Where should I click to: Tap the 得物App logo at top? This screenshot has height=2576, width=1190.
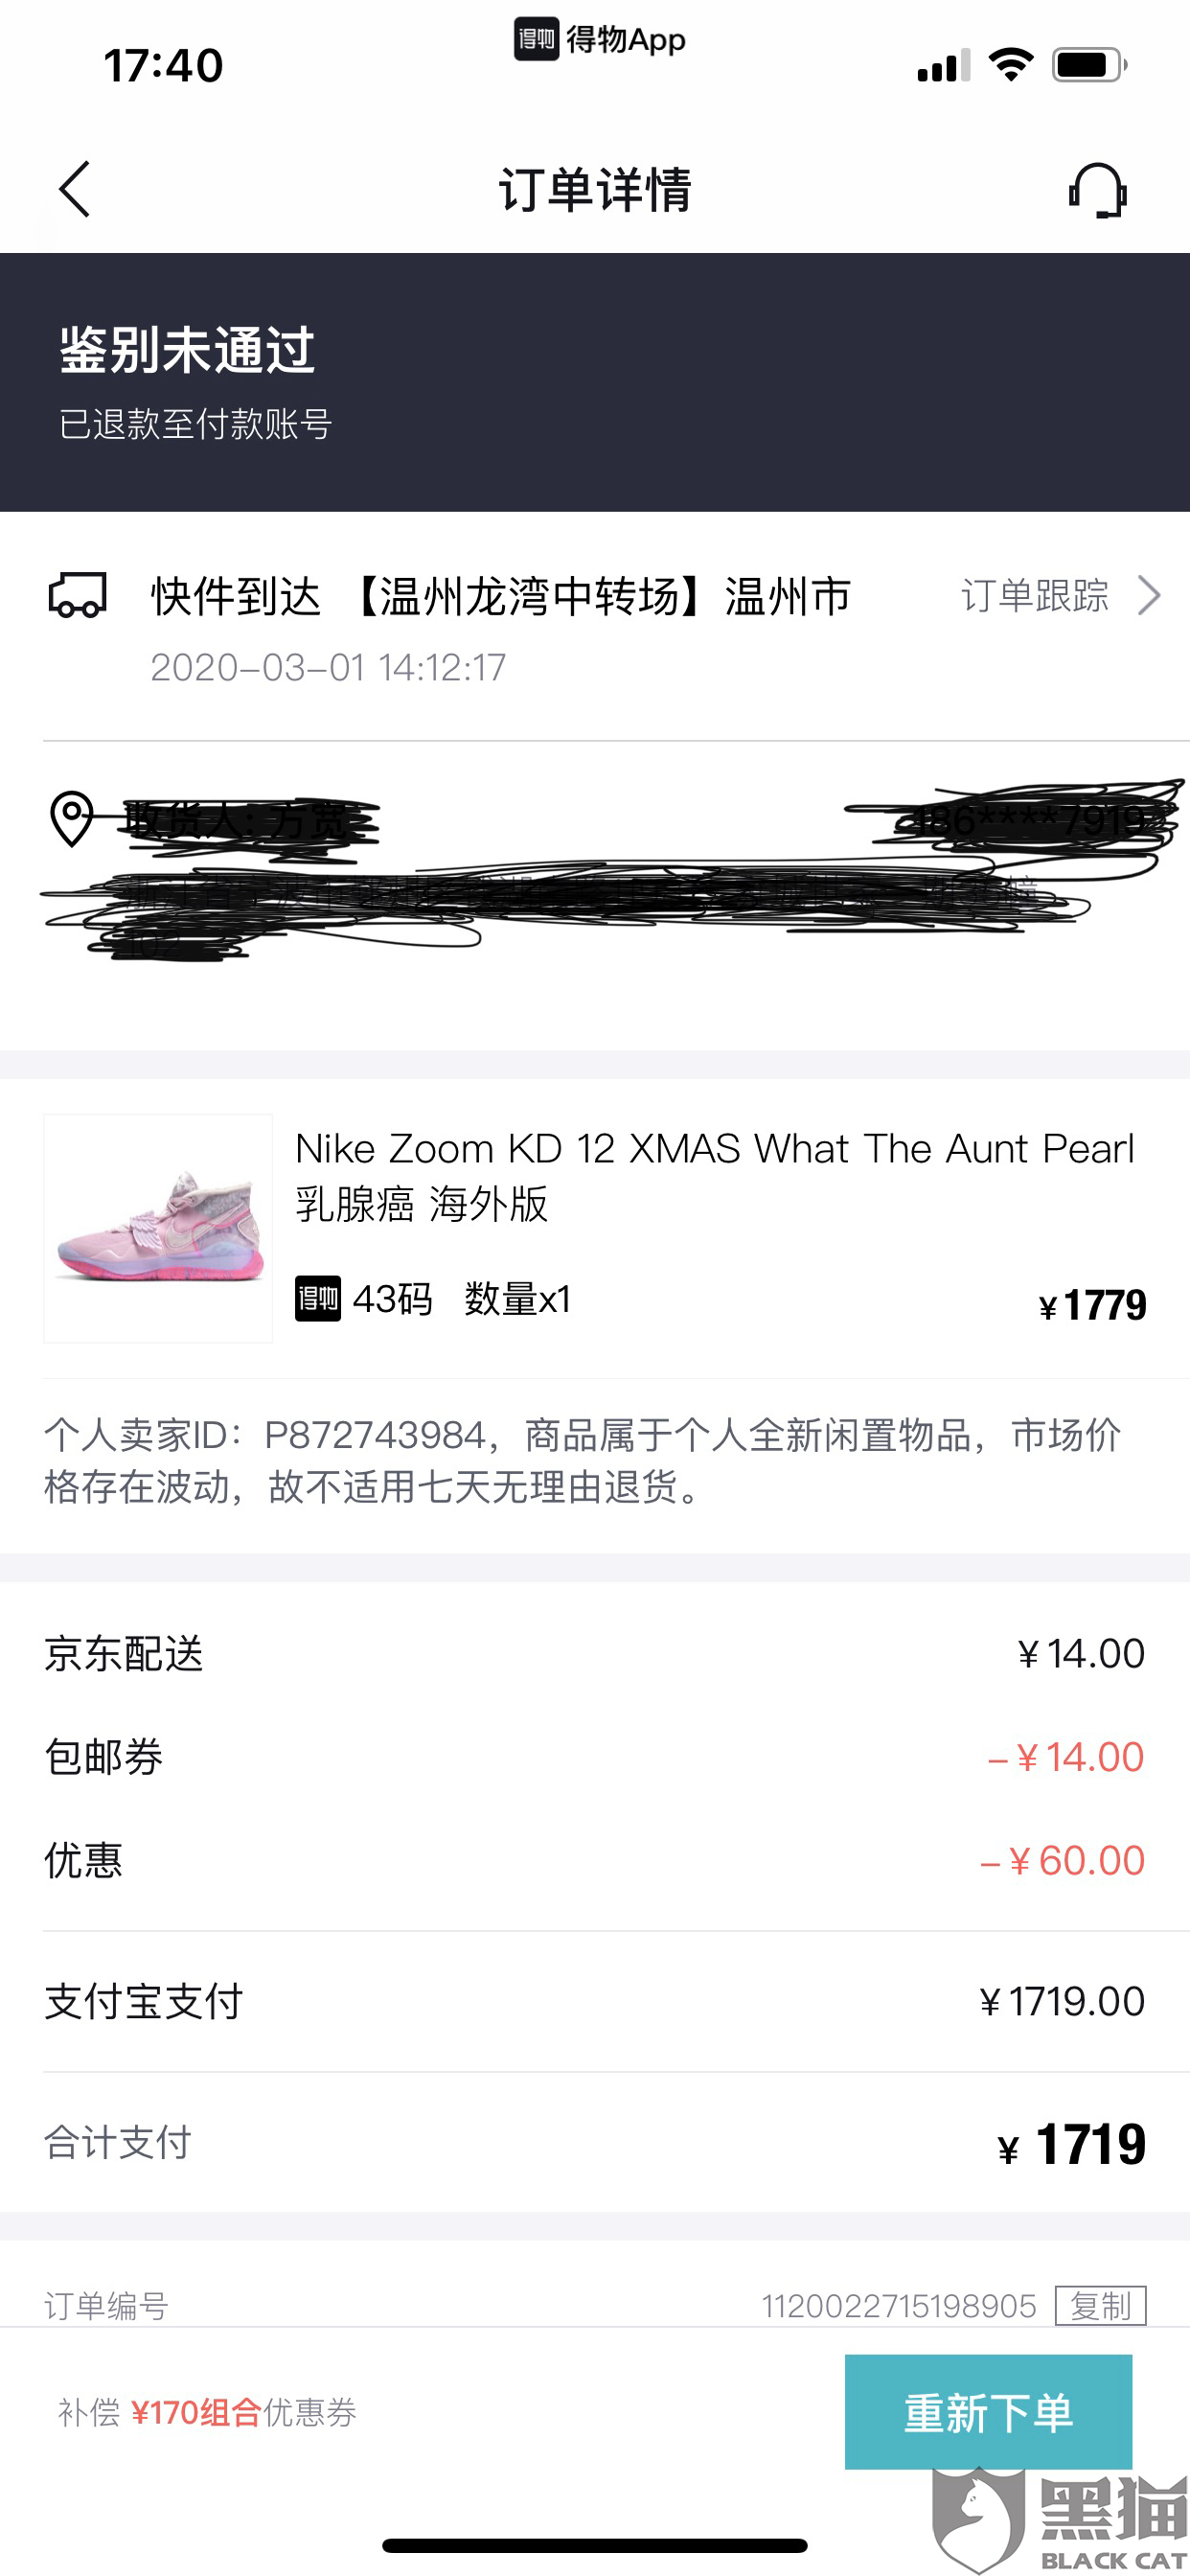pyautogui.click(x=599, y=40)
